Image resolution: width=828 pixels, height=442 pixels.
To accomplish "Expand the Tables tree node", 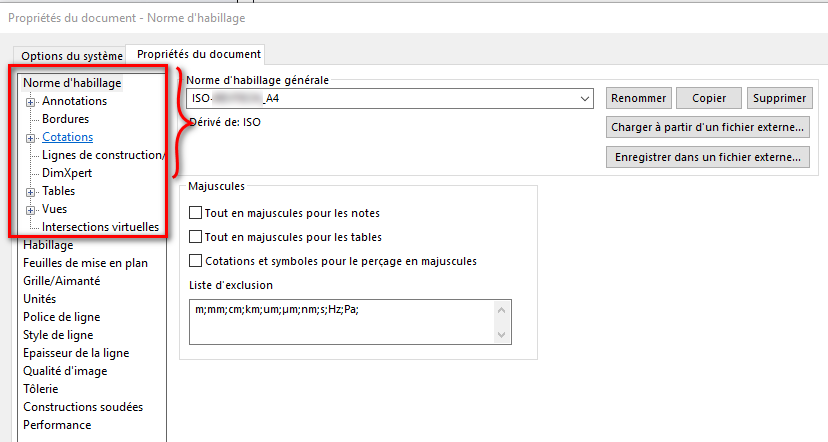I will [31, 192].
